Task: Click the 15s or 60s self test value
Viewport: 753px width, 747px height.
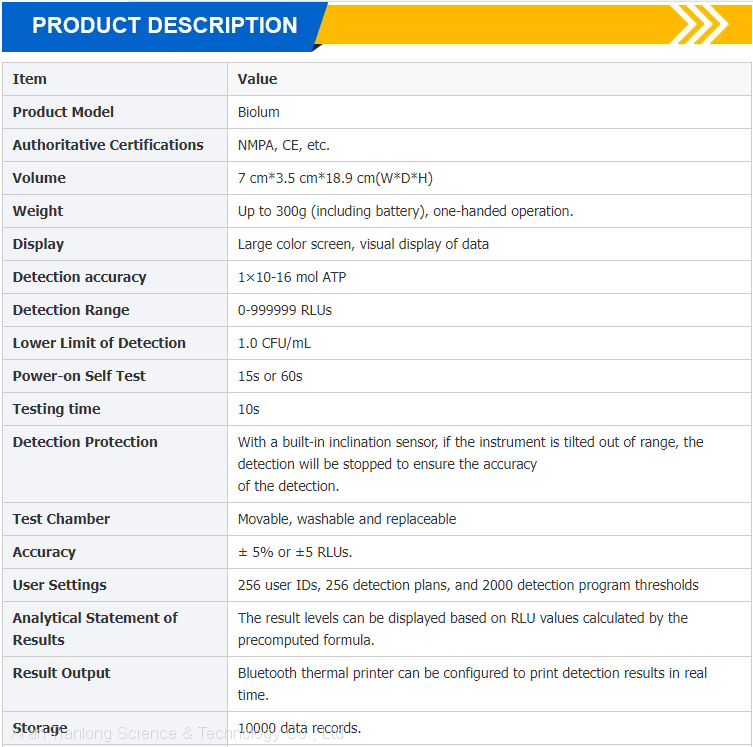Action: point(270,376)
